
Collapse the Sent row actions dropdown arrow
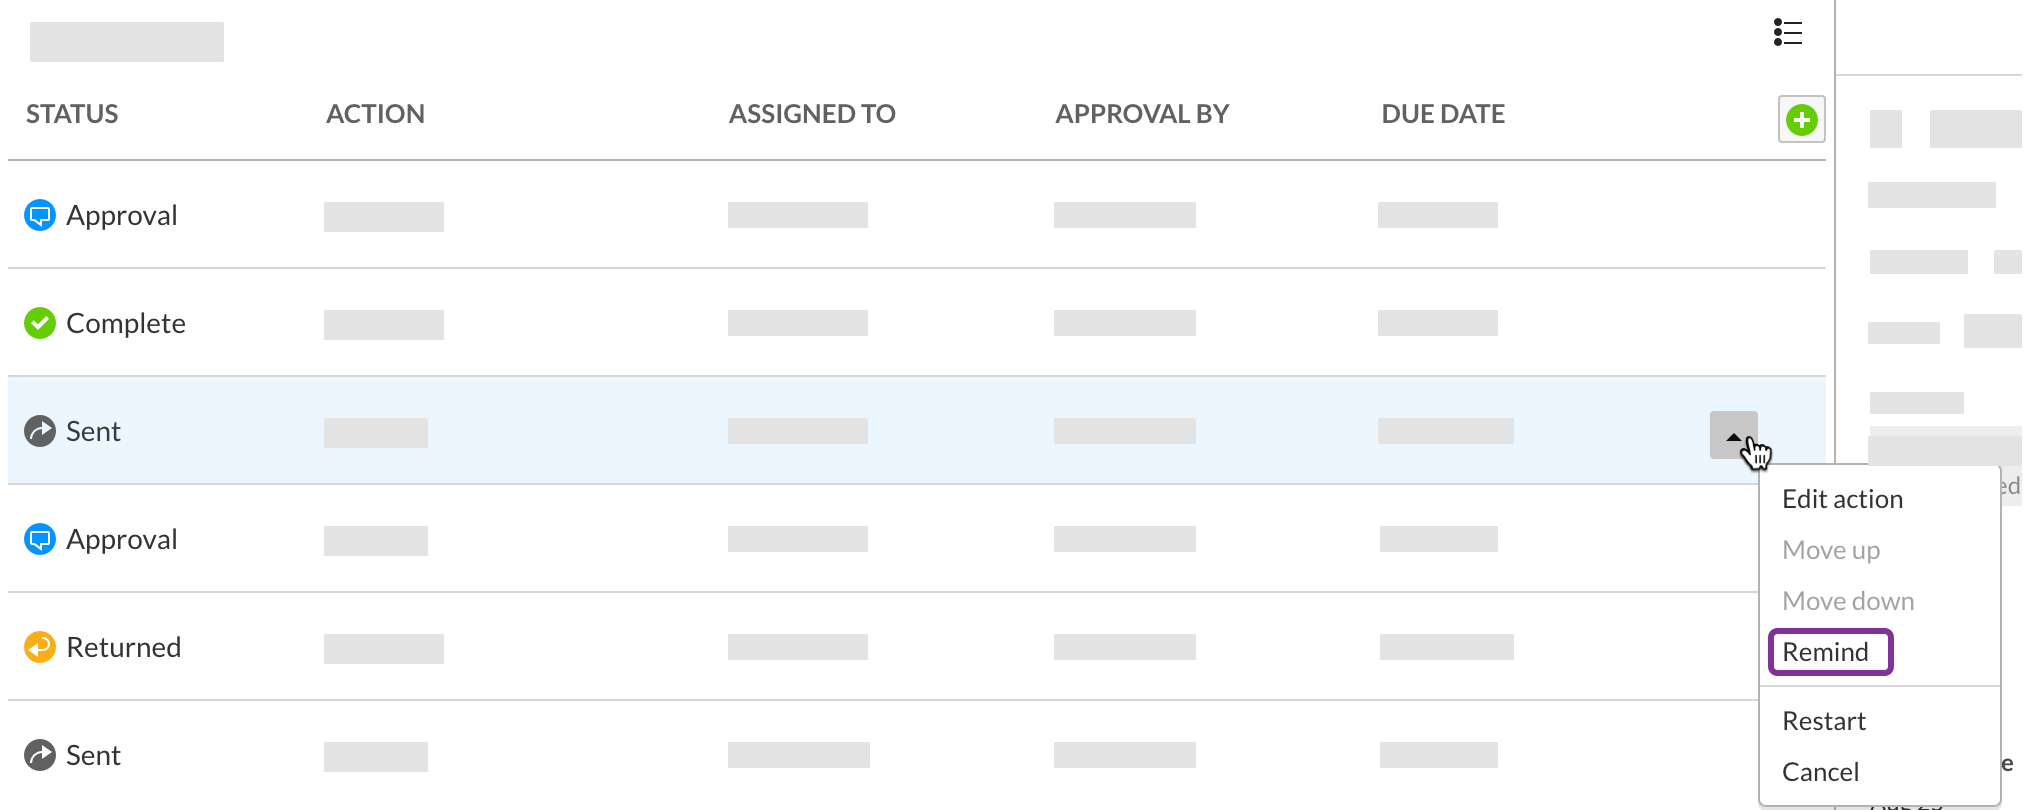1733,435
